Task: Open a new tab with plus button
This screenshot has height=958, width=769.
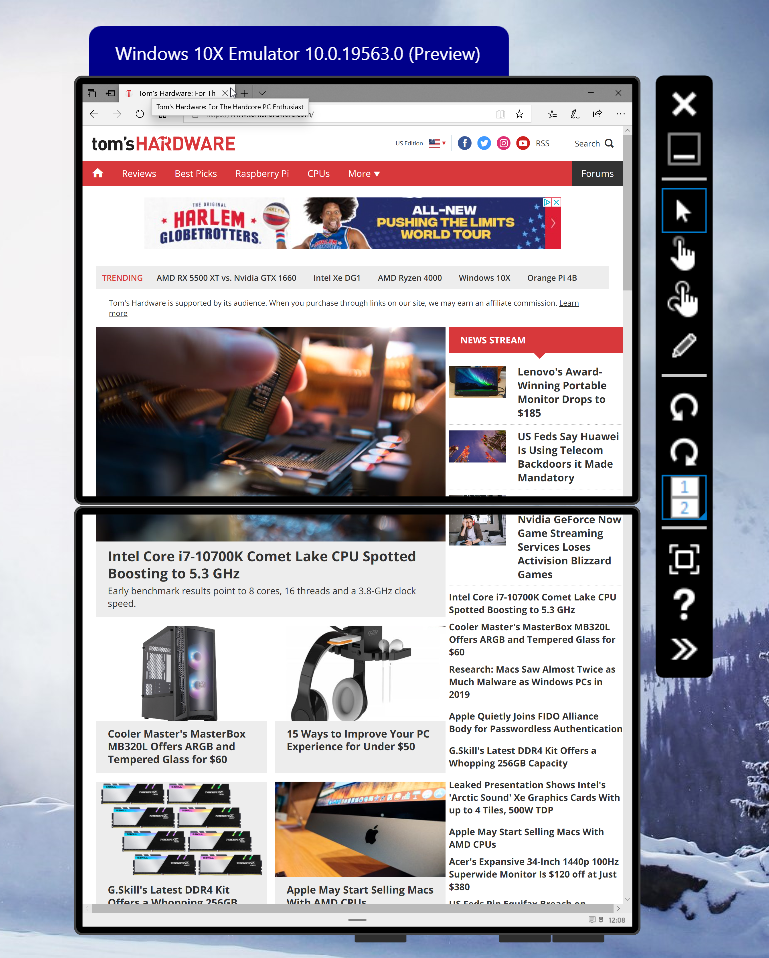Action: pos(244,93)
